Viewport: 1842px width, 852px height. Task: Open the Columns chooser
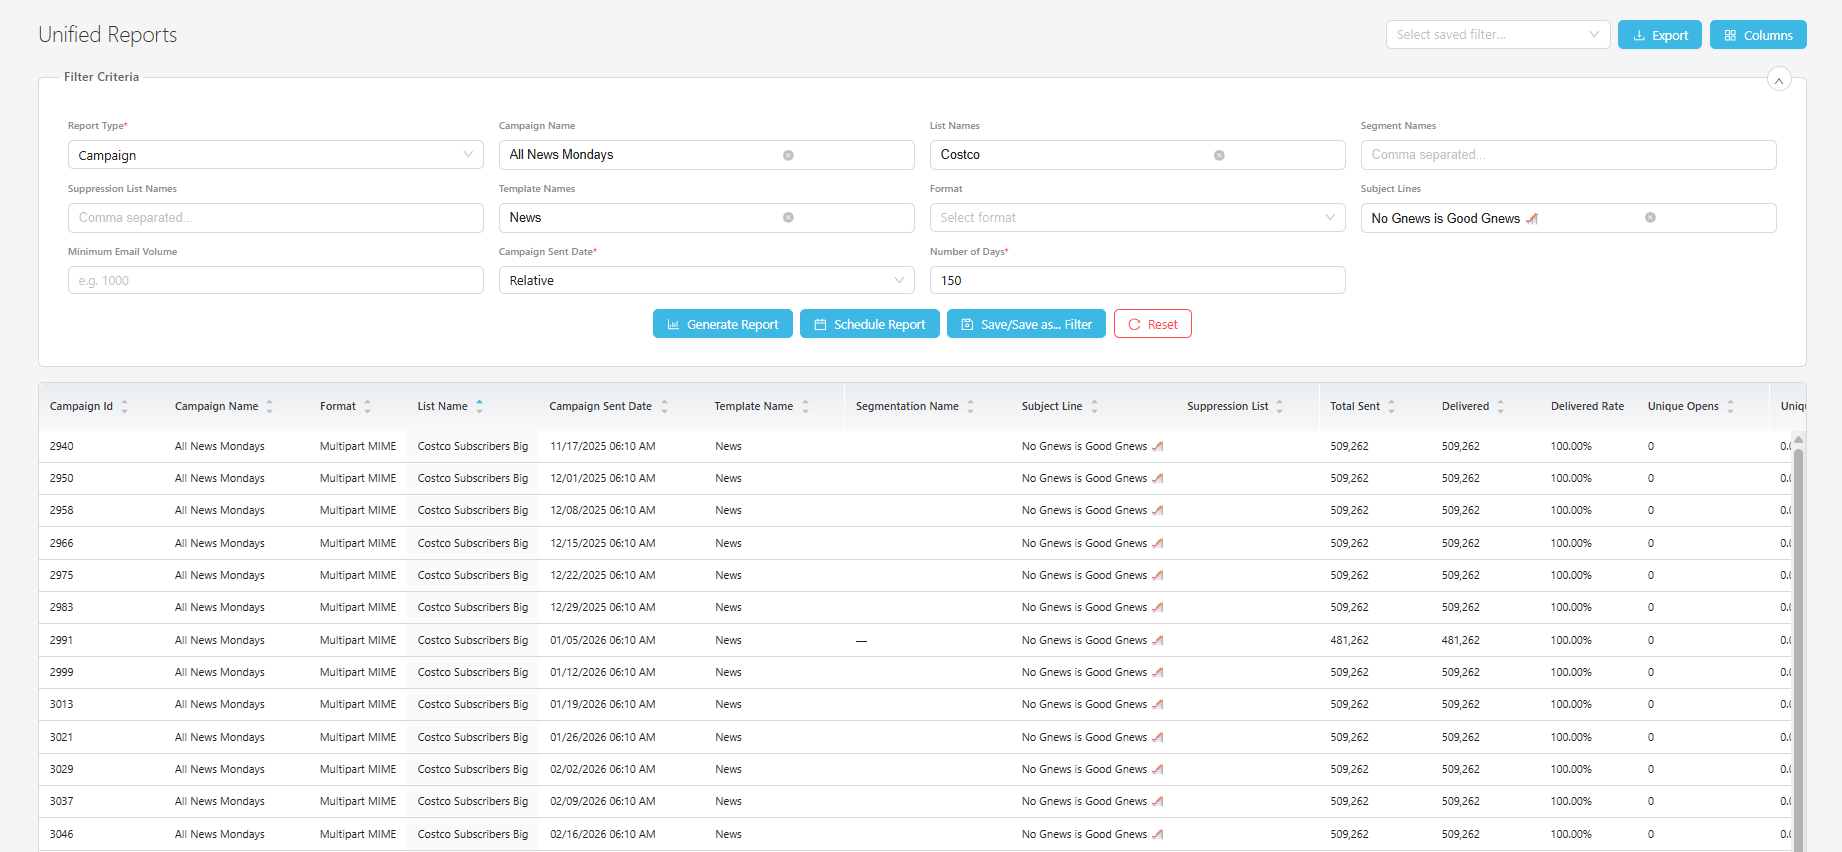pos(1757,35)
